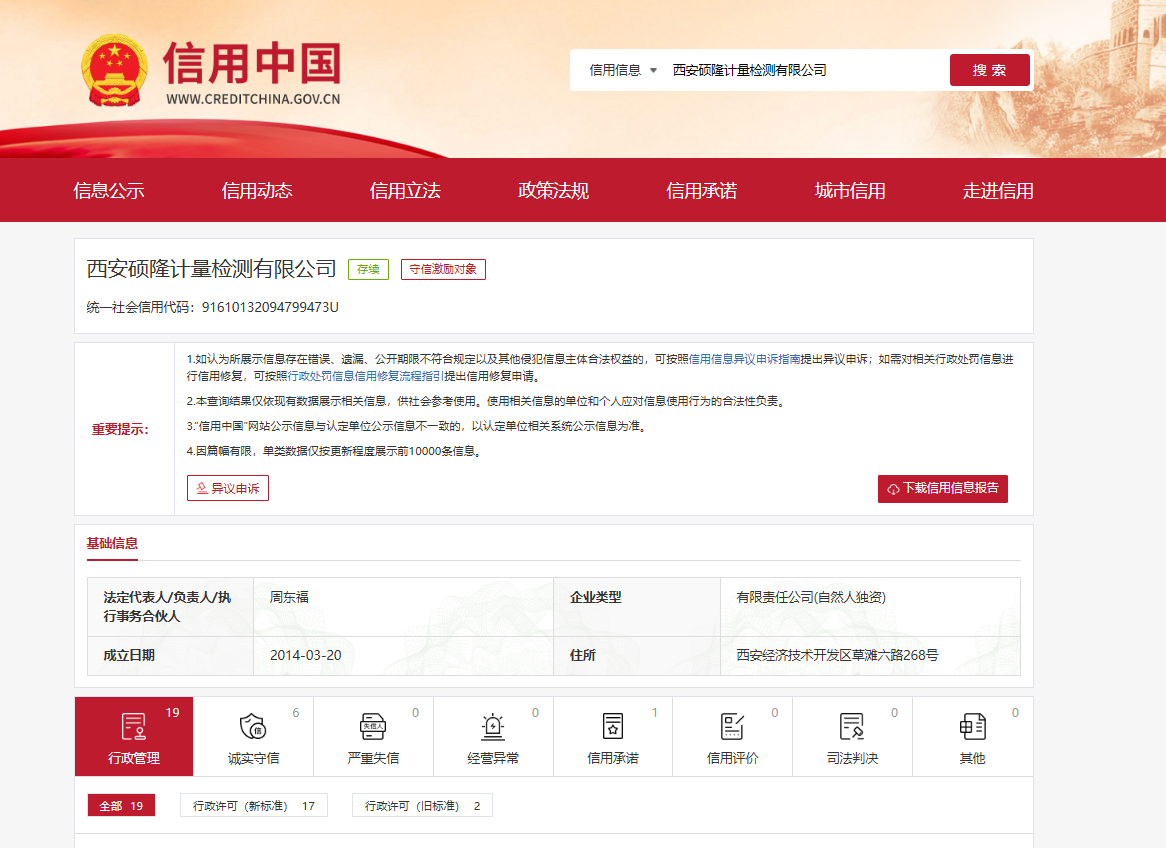Open the 严重失信 category icon
This screenshot has width=1166, height=848.
(373, 727)
